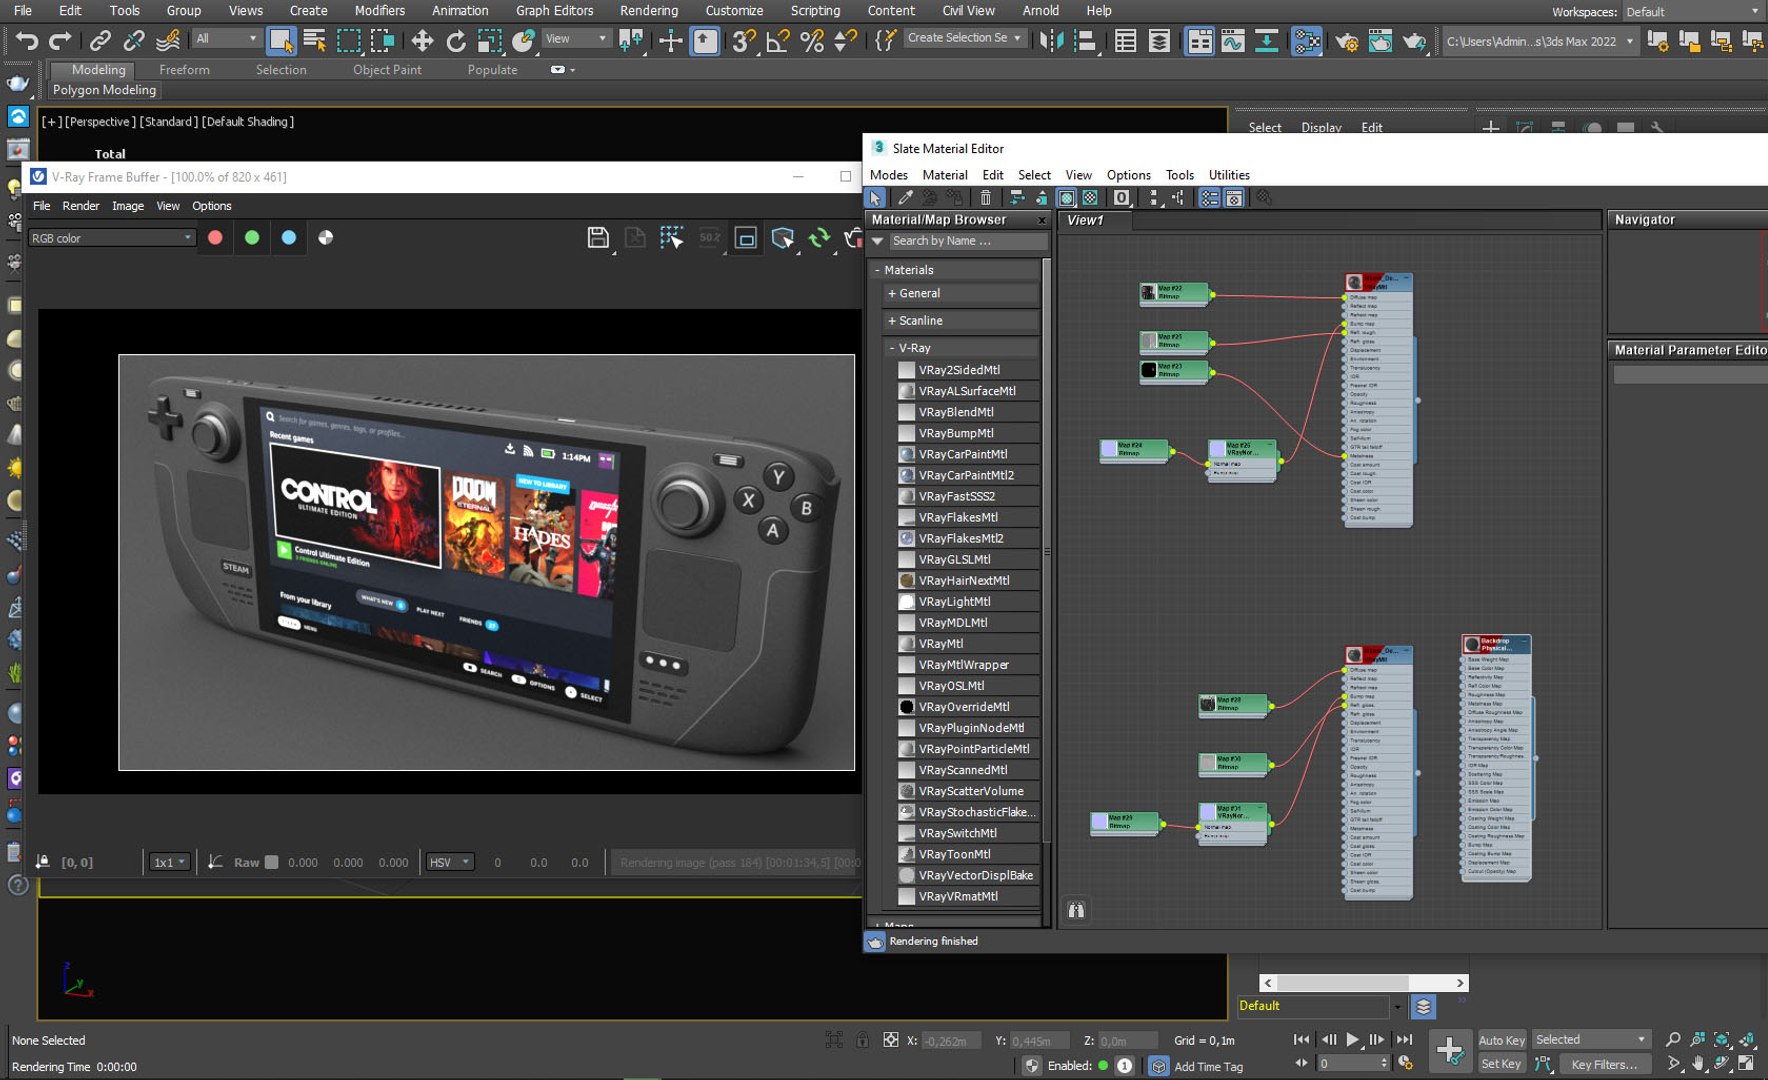The image size is (1768, 1080).
Task: Click the Play Animation button
Action: tap(1352, 1040)
